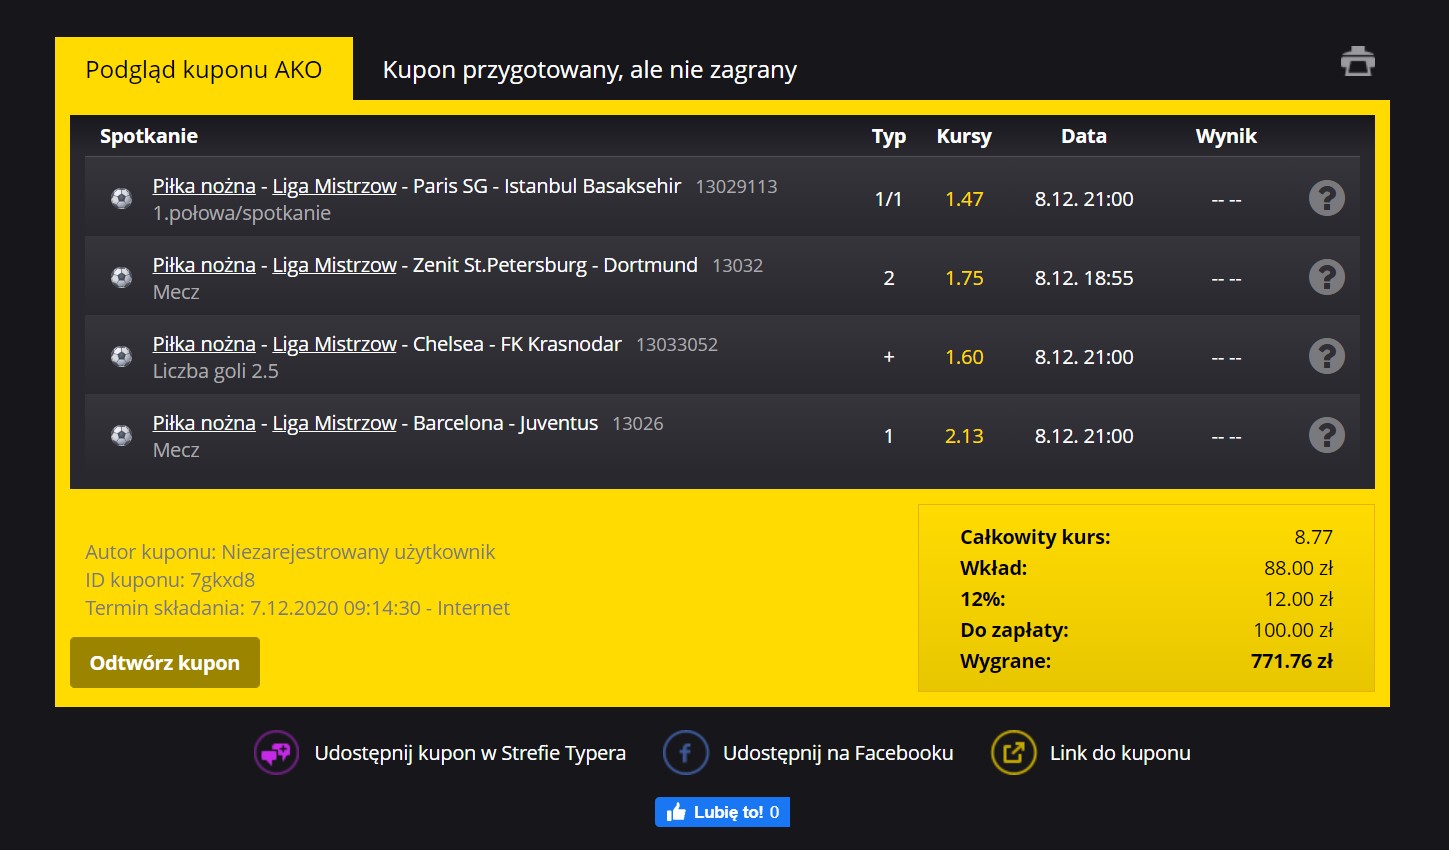Open help icon for Paris SG match

pos(1327,198)
